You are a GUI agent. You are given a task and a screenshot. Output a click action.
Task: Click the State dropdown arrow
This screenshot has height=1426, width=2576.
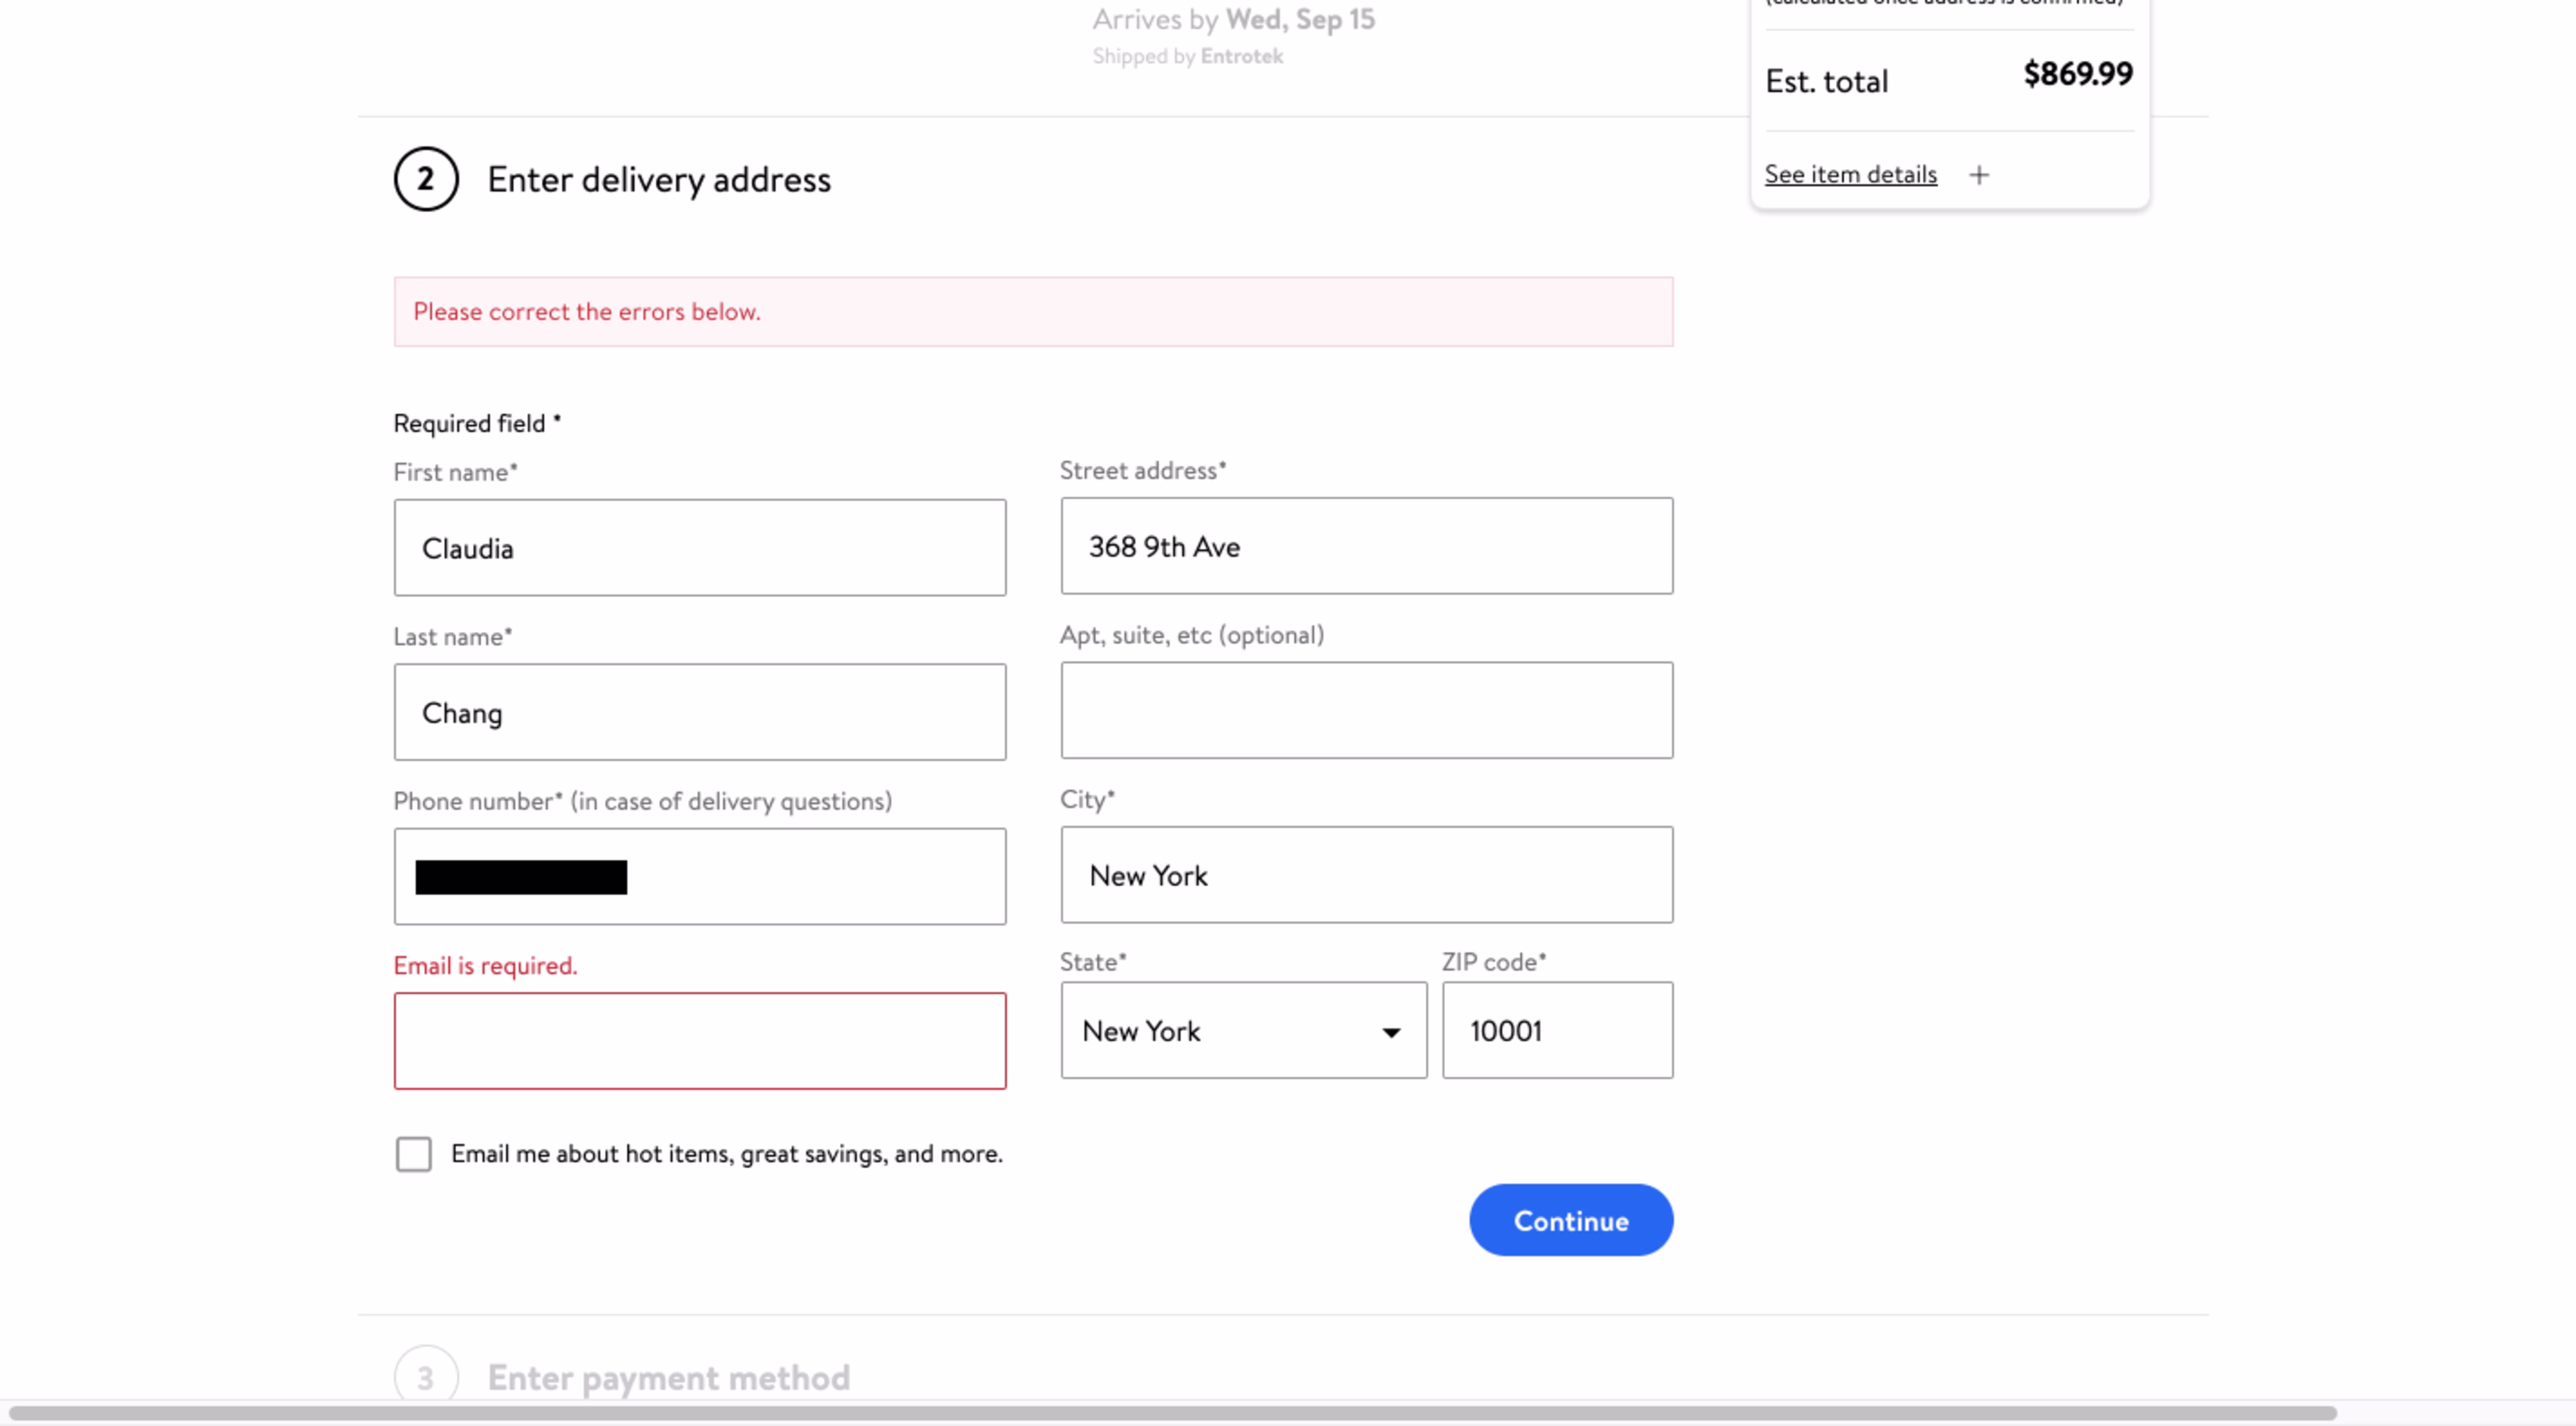(x=1390, y=1032)
